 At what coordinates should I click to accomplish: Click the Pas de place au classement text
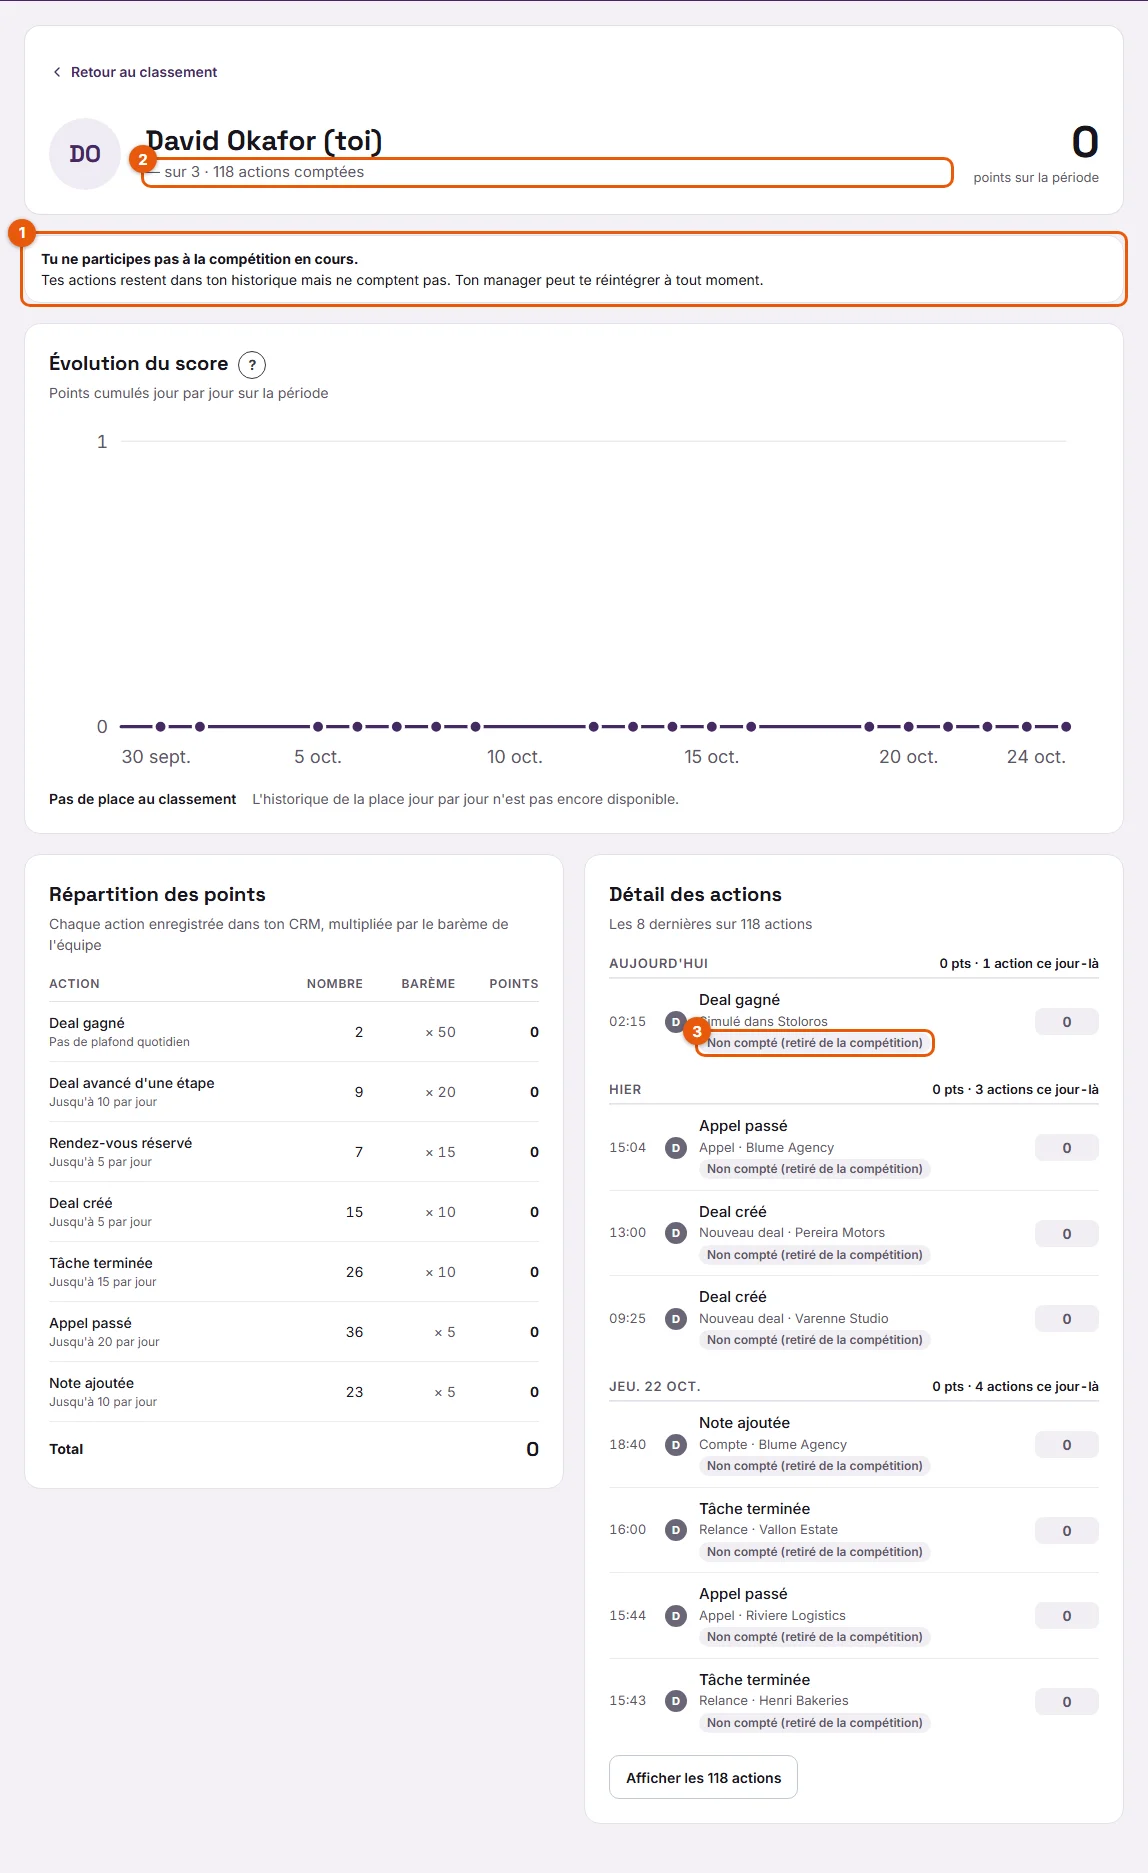(x=143, y=799)
